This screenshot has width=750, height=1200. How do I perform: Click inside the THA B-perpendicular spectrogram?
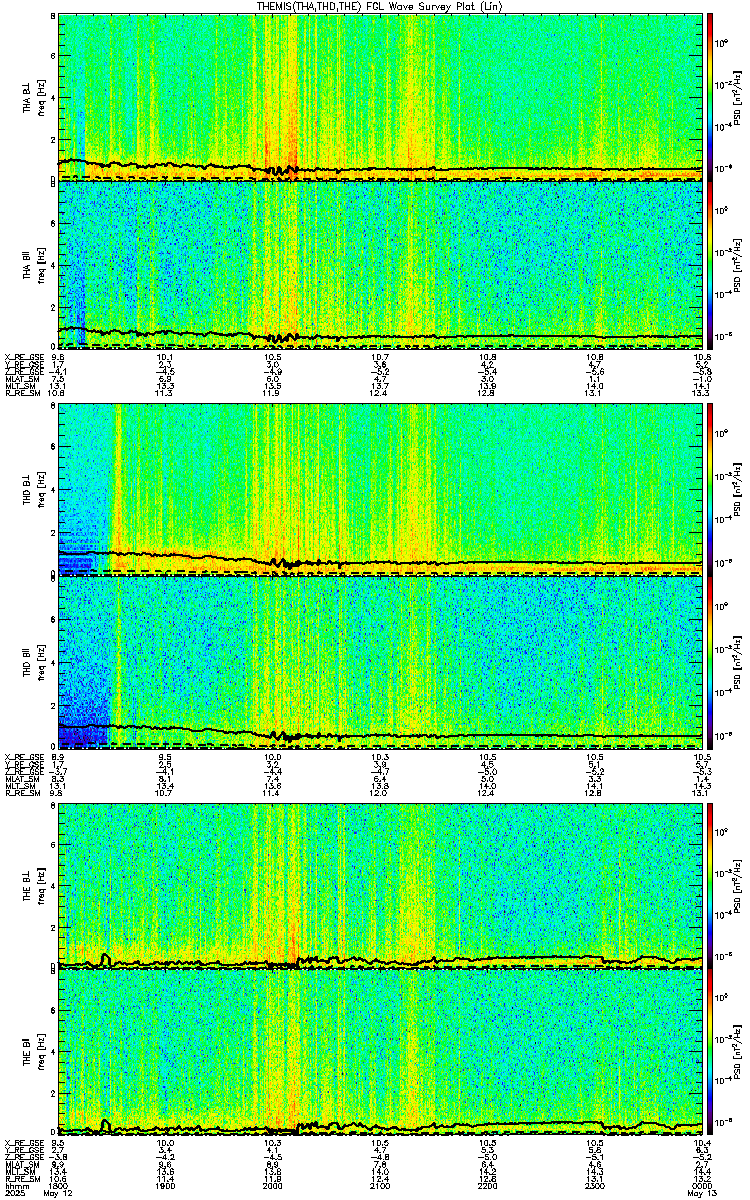pos(380,96)
